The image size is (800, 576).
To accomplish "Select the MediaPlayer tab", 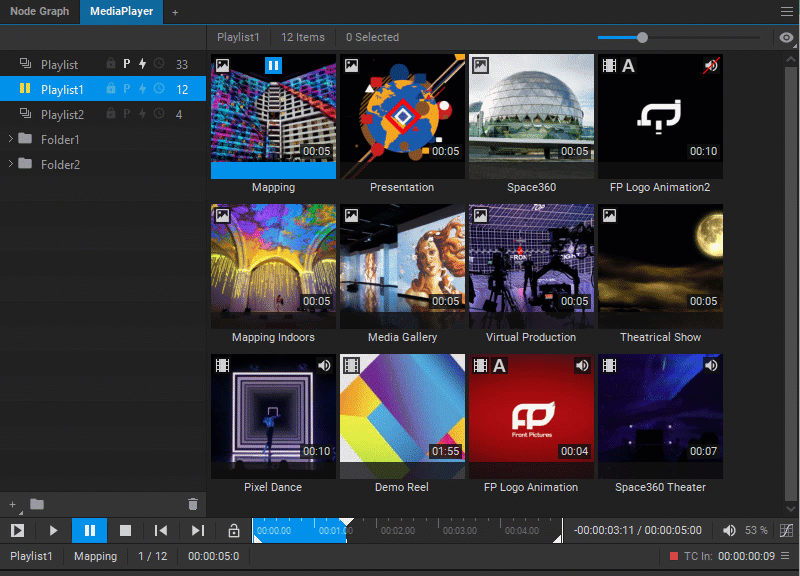I will pyautogui.click(x=121, y=11).
